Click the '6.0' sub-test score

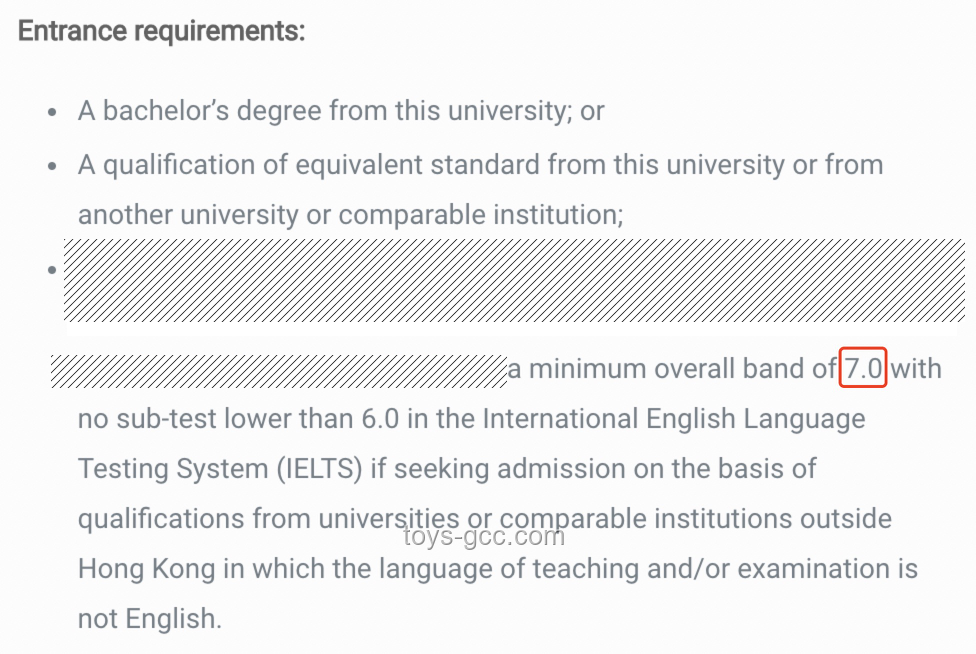380,419
